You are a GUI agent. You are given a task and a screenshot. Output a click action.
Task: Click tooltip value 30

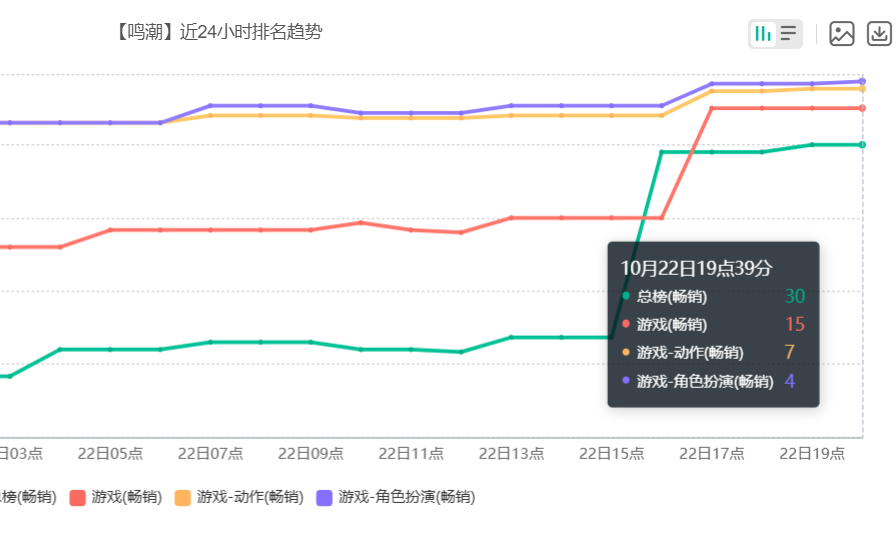click(x=795, y=296)
